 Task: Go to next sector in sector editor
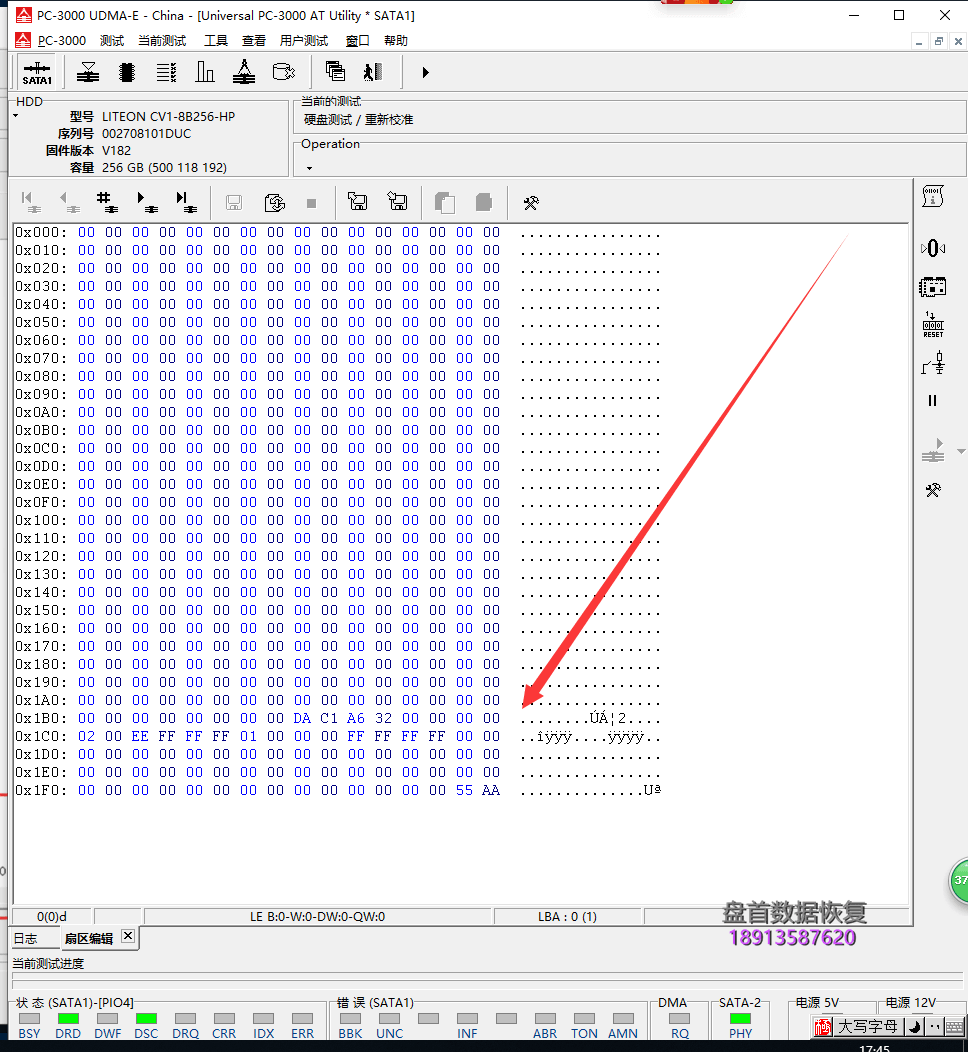pos(146,202)
